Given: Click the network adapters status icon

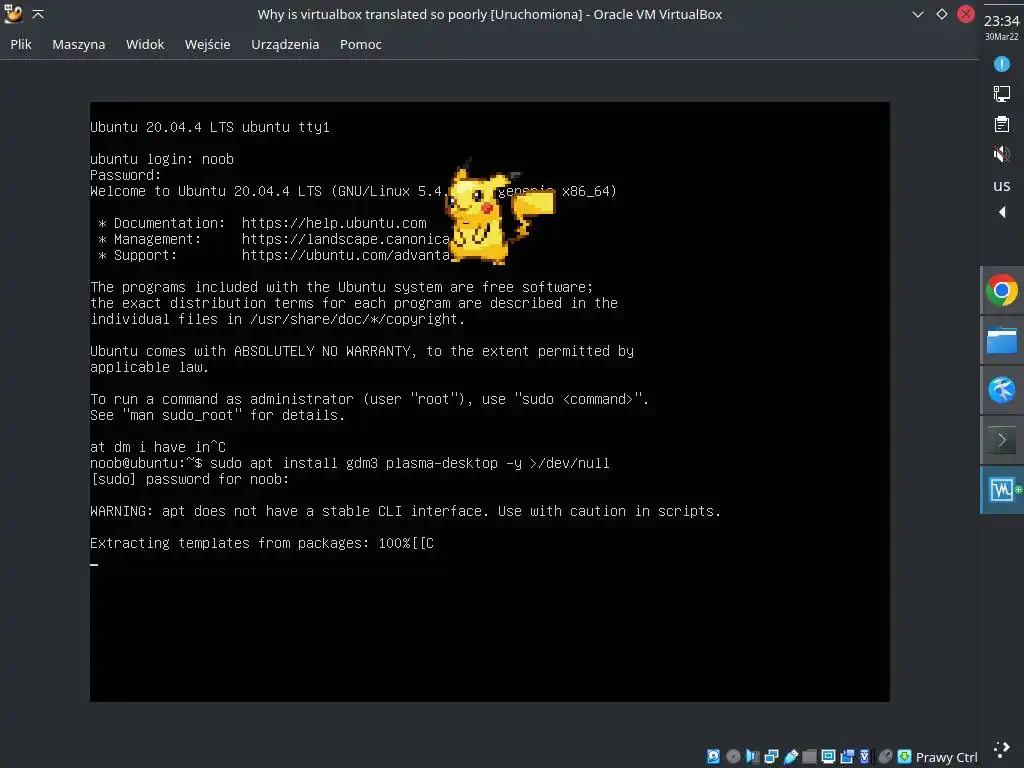Looking at the screenshot, I should [x=771, y=756].
